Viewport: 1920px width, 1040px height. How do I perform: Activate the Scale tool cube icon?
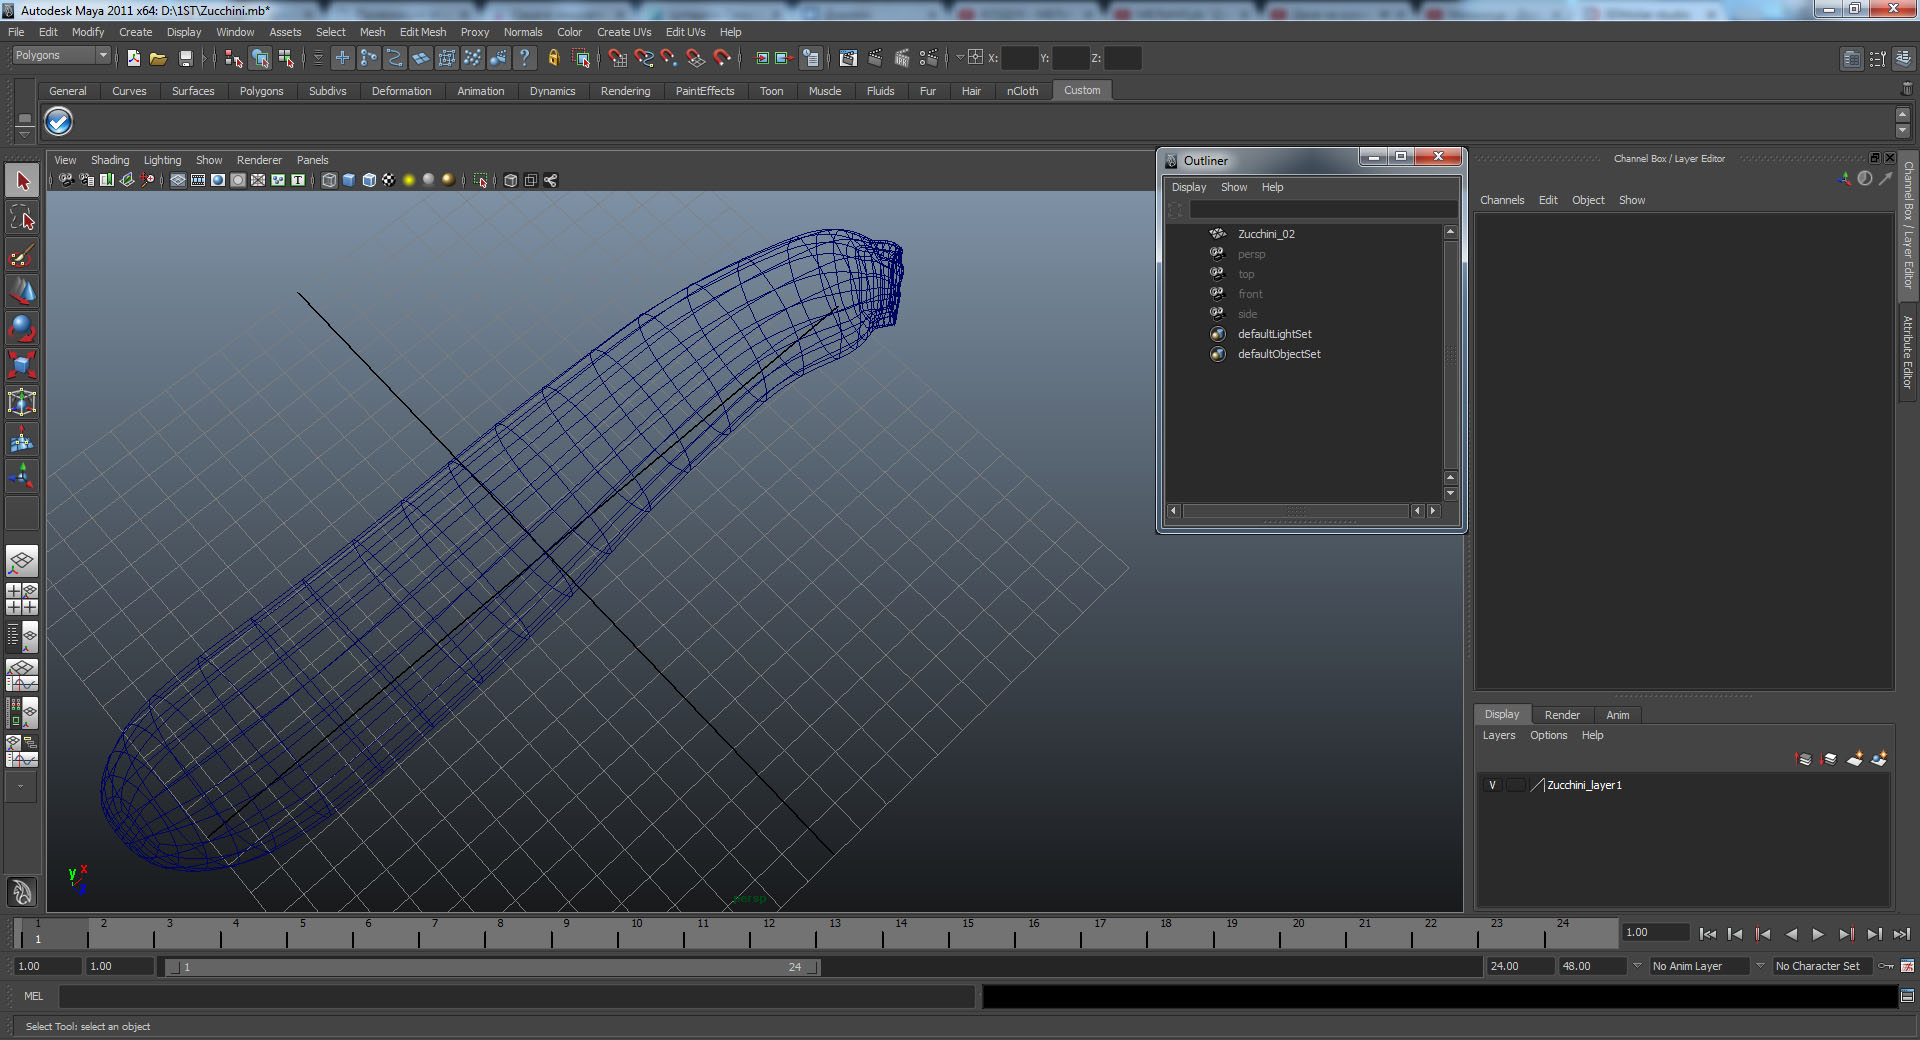[22, 365]
